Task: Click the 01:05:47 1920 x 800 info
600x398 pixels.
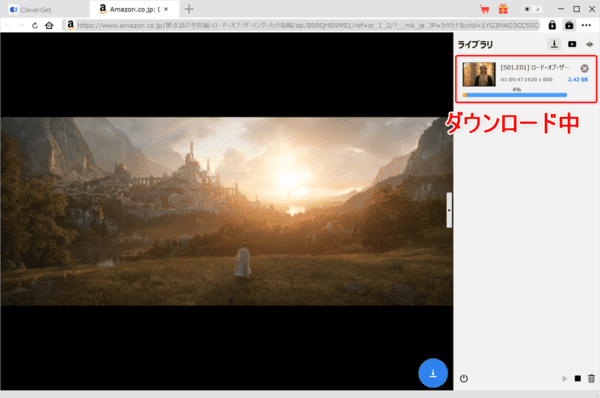Action: pyautogui.click(x=527, y=80)
